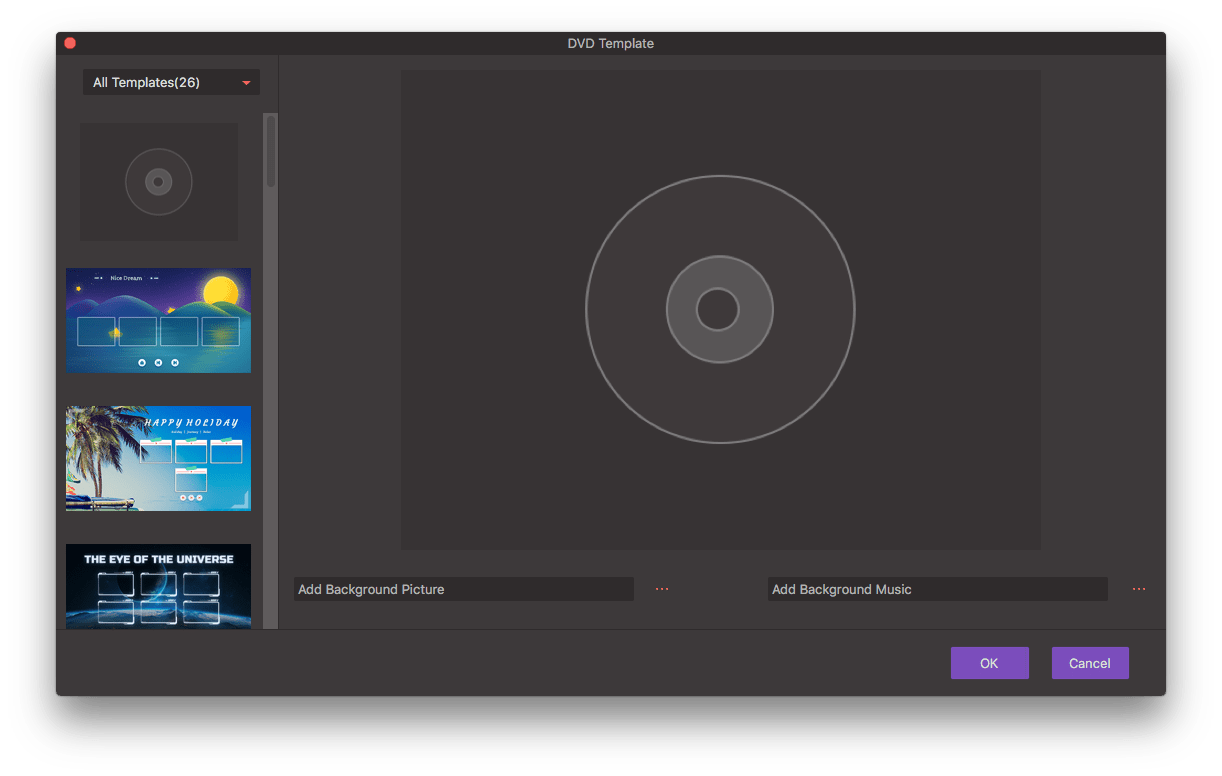
Task: Click the DVD Template title bar text
Action: point(610,43)
